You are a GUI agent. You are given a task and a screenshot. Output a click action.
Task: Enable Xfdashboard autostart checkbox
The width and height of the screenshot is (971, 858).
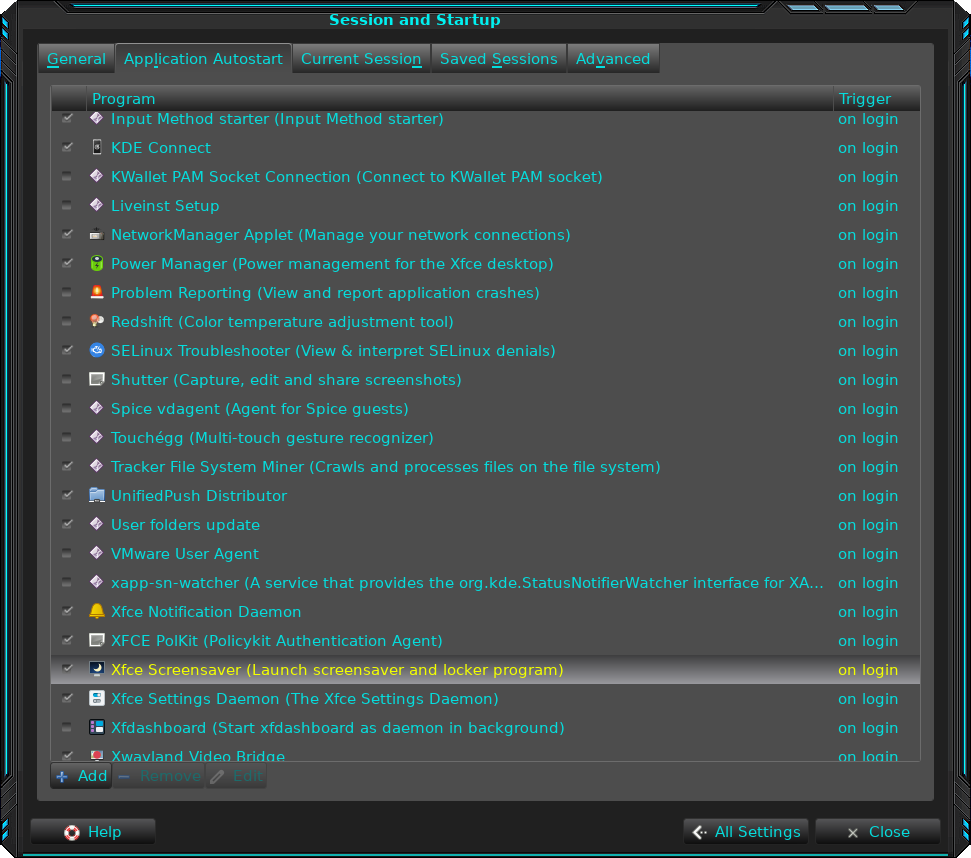pyautogui.click(x=67, y=727)
